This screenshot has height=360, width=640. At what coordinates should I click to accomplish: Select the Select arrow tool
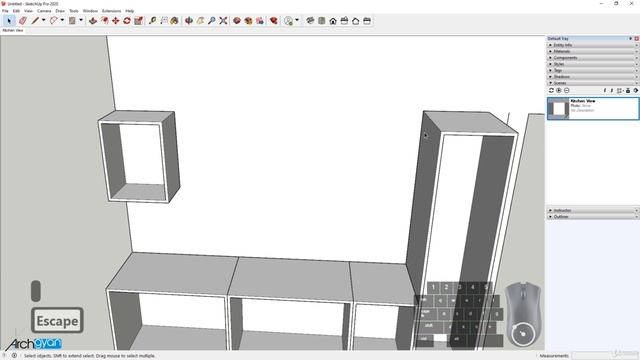coord(9,20)
